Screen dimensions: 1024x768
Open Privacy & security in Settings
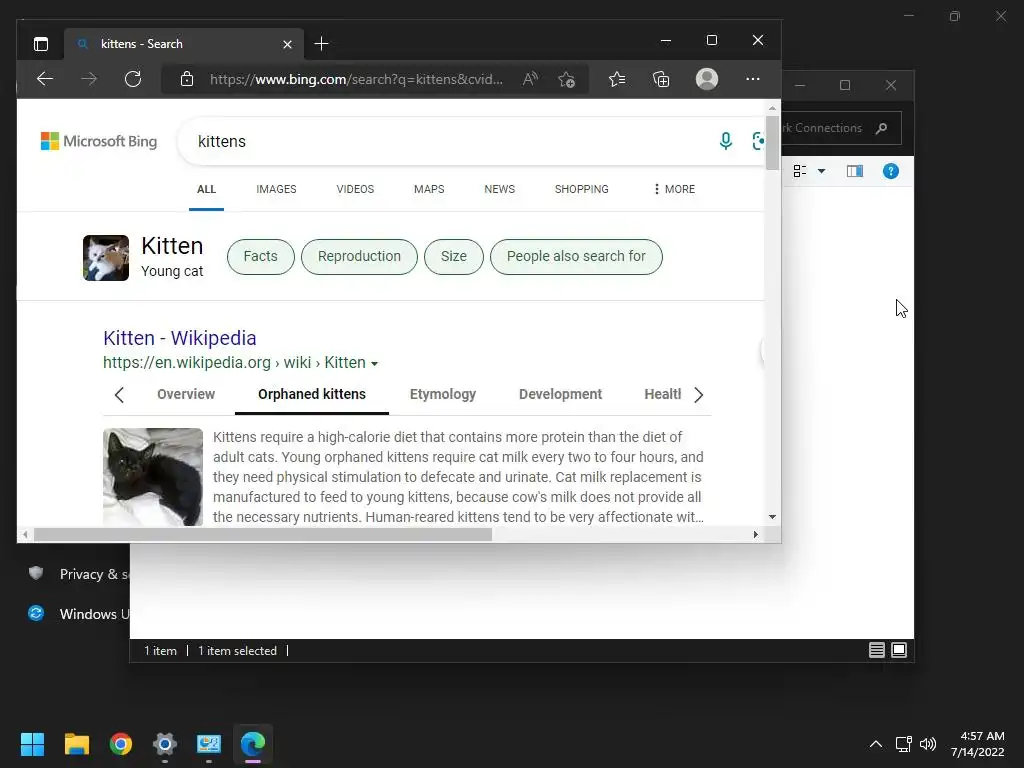point(78,574)
